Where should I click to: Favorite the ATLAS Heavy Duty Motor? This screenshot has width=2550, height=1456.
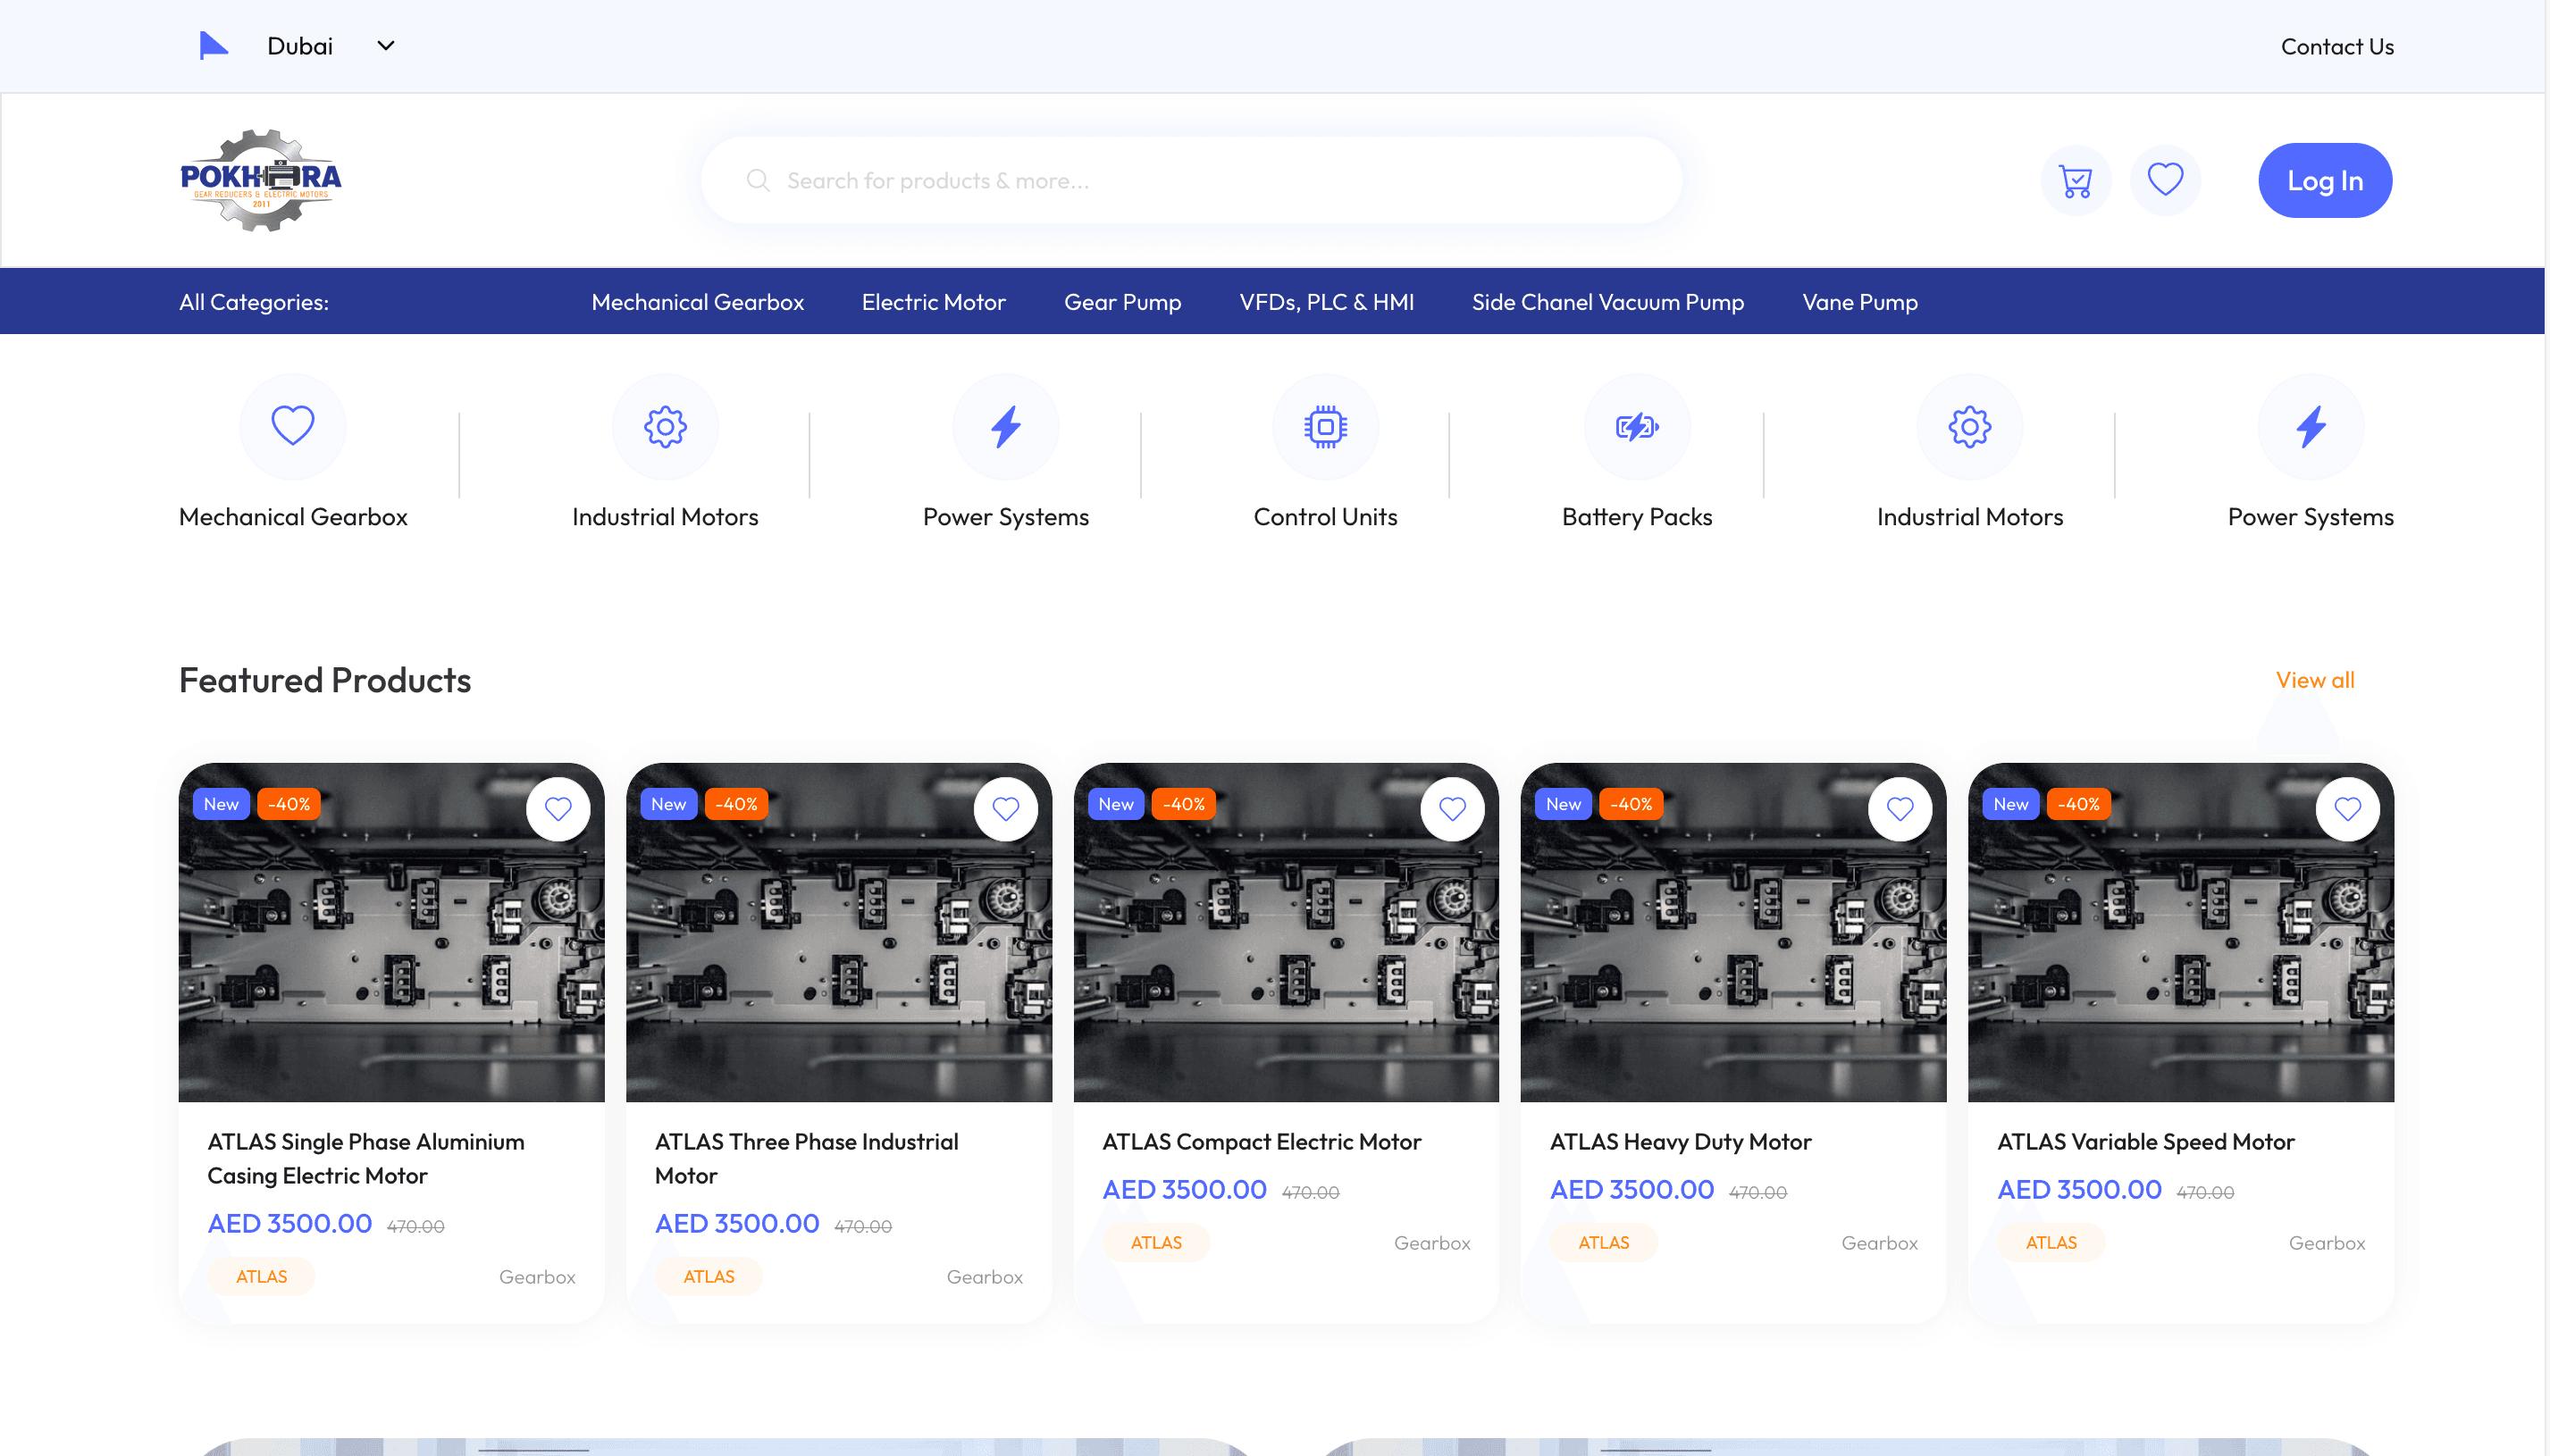click(1900, 809)
